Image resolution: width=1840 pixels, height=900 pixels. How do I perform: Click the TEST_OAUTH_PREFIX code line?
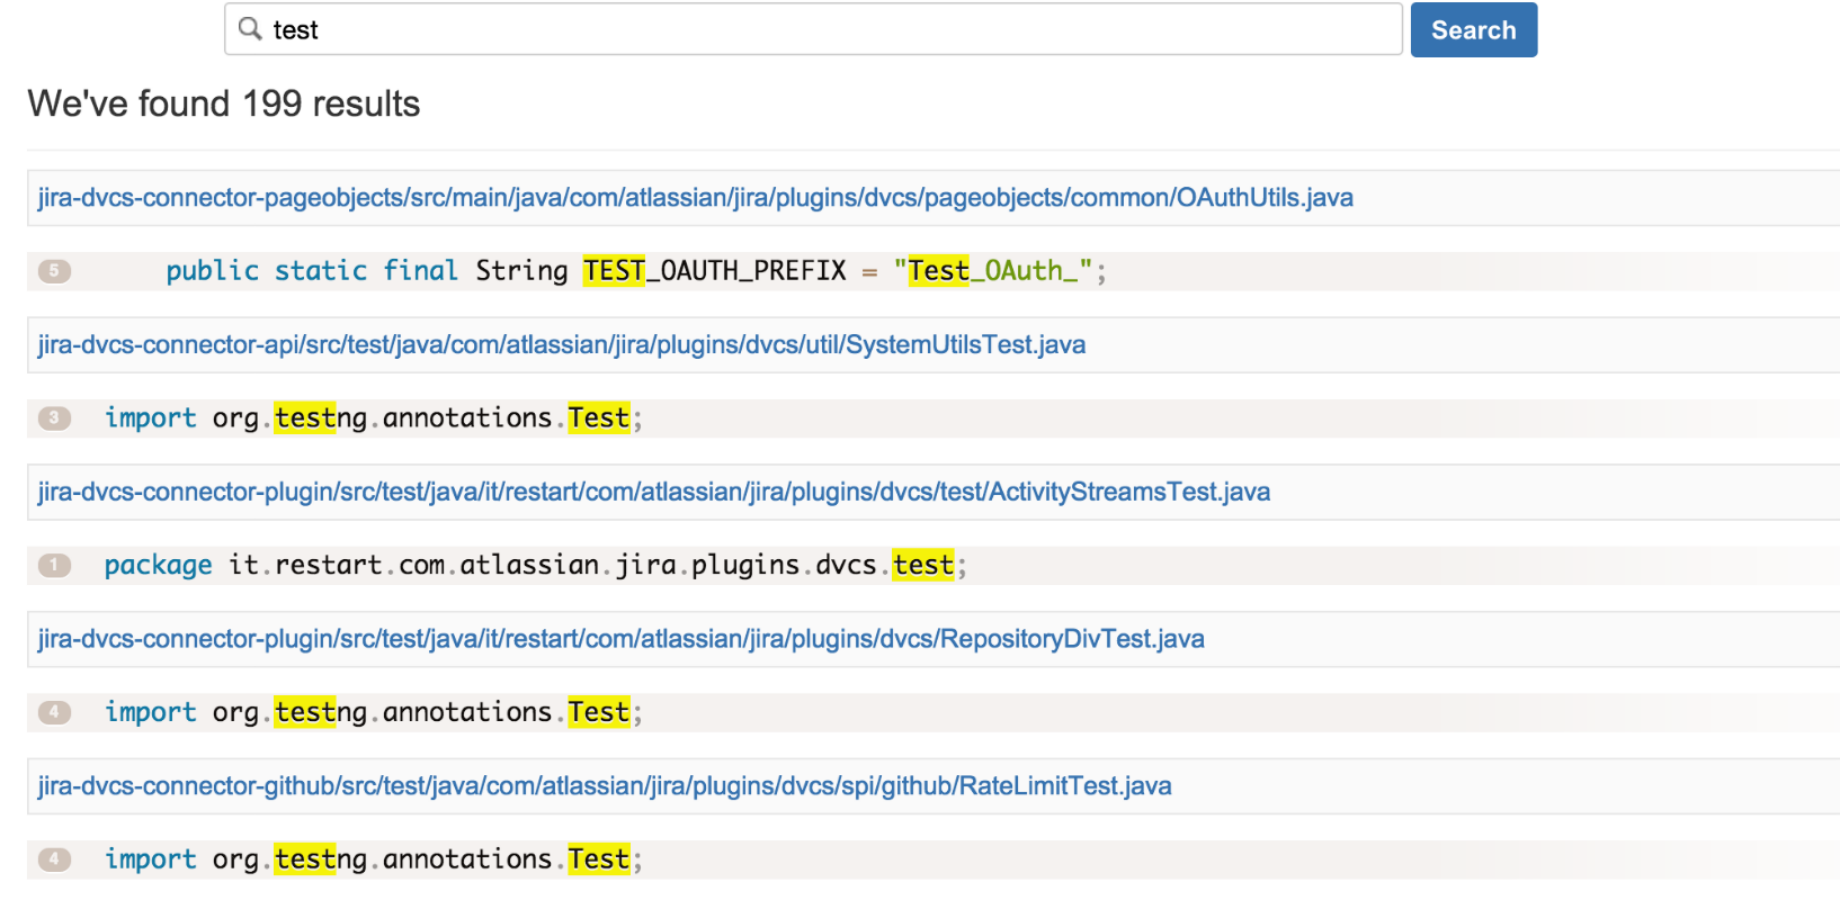(636, 270)
